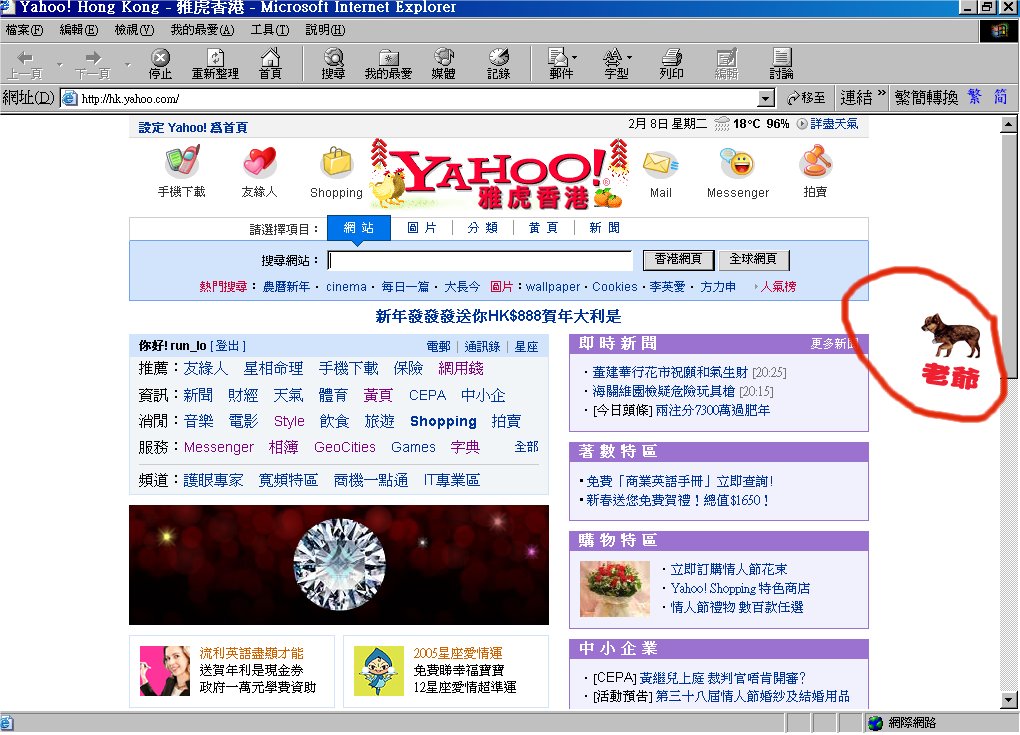Open the Messenger smiley icon
Viewport: 1020px width, 735px height.
(x=738, y=162)
